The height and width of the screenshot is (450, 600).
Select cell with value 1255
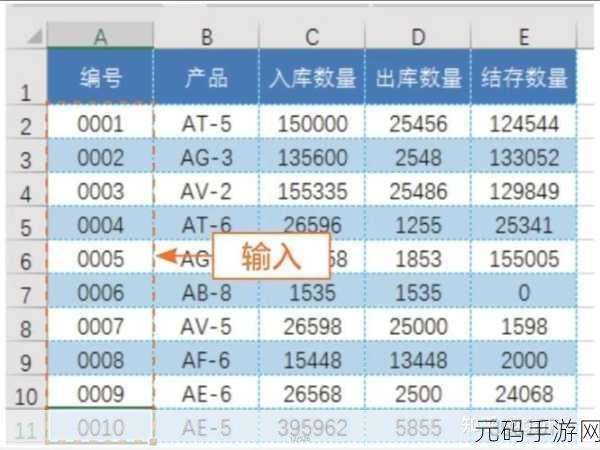[418, 223]
